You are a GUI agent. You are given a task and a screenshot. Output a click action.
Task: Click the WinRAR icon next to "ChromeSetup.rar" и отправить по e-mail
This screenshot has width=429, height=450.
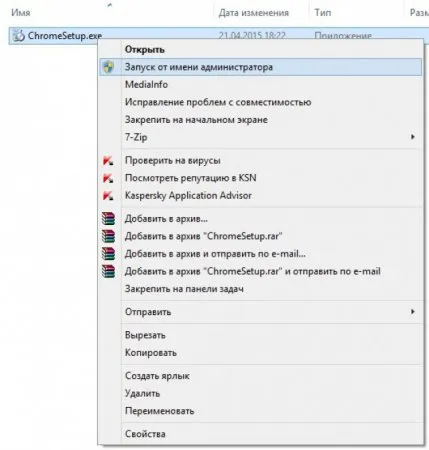pyautogui.click(x=108, y=271)
